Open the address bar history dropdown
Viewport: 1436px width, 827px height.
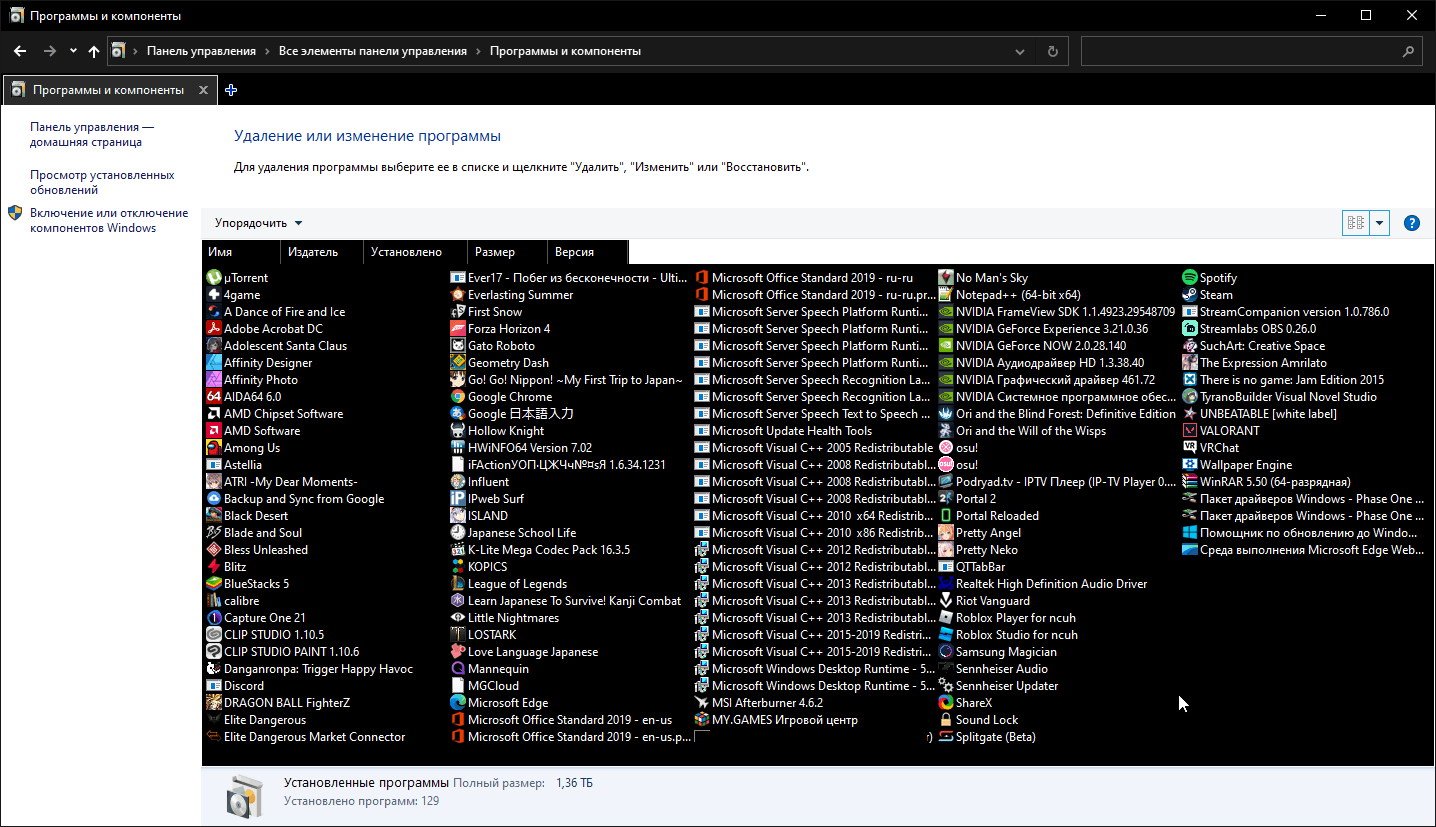point(1020,51)
